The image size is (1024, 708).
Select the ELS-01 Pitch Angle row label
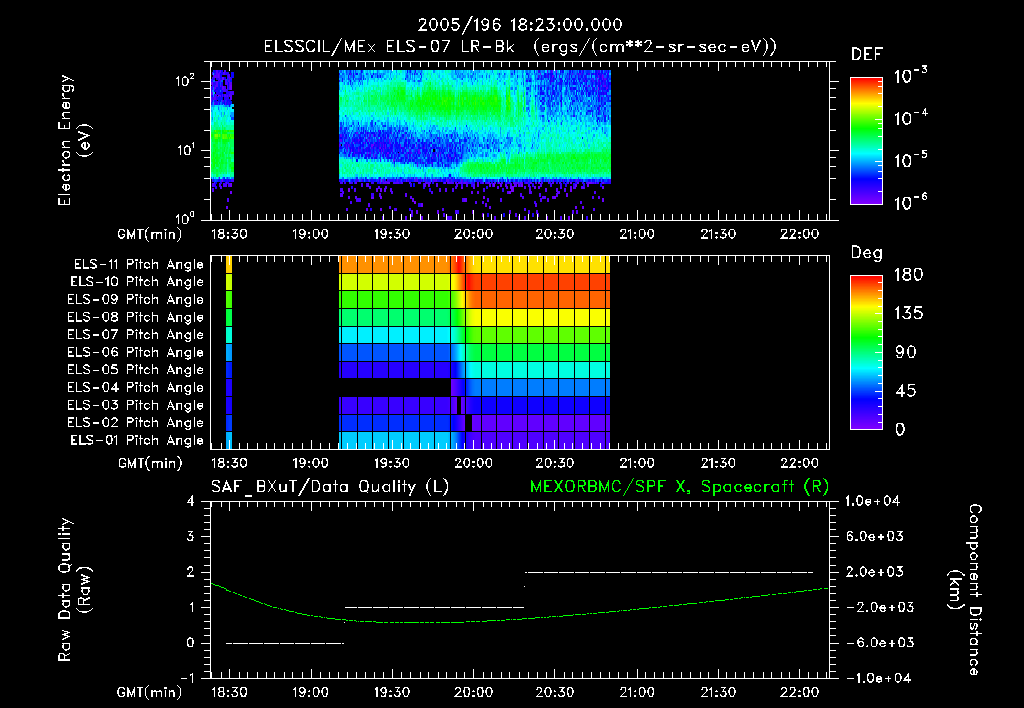[137, 441]
